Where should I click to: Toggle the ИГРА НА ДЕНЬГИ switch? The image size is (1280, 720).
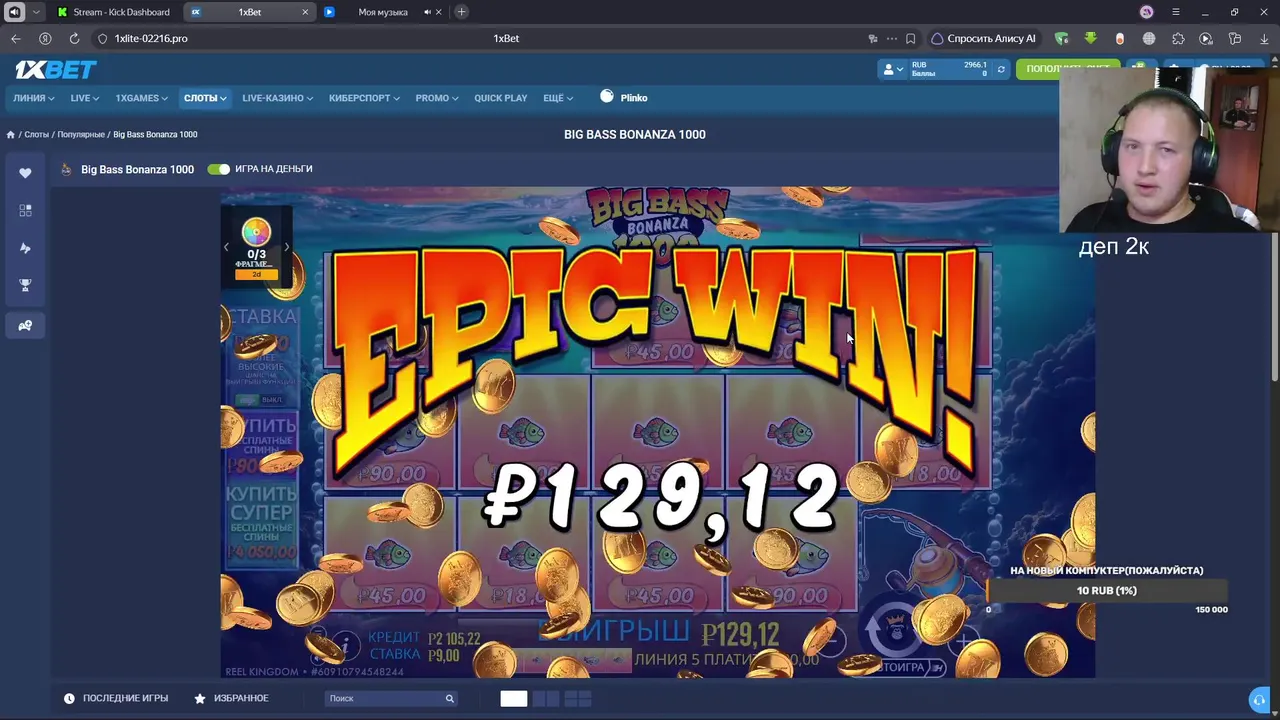point(218,169)
